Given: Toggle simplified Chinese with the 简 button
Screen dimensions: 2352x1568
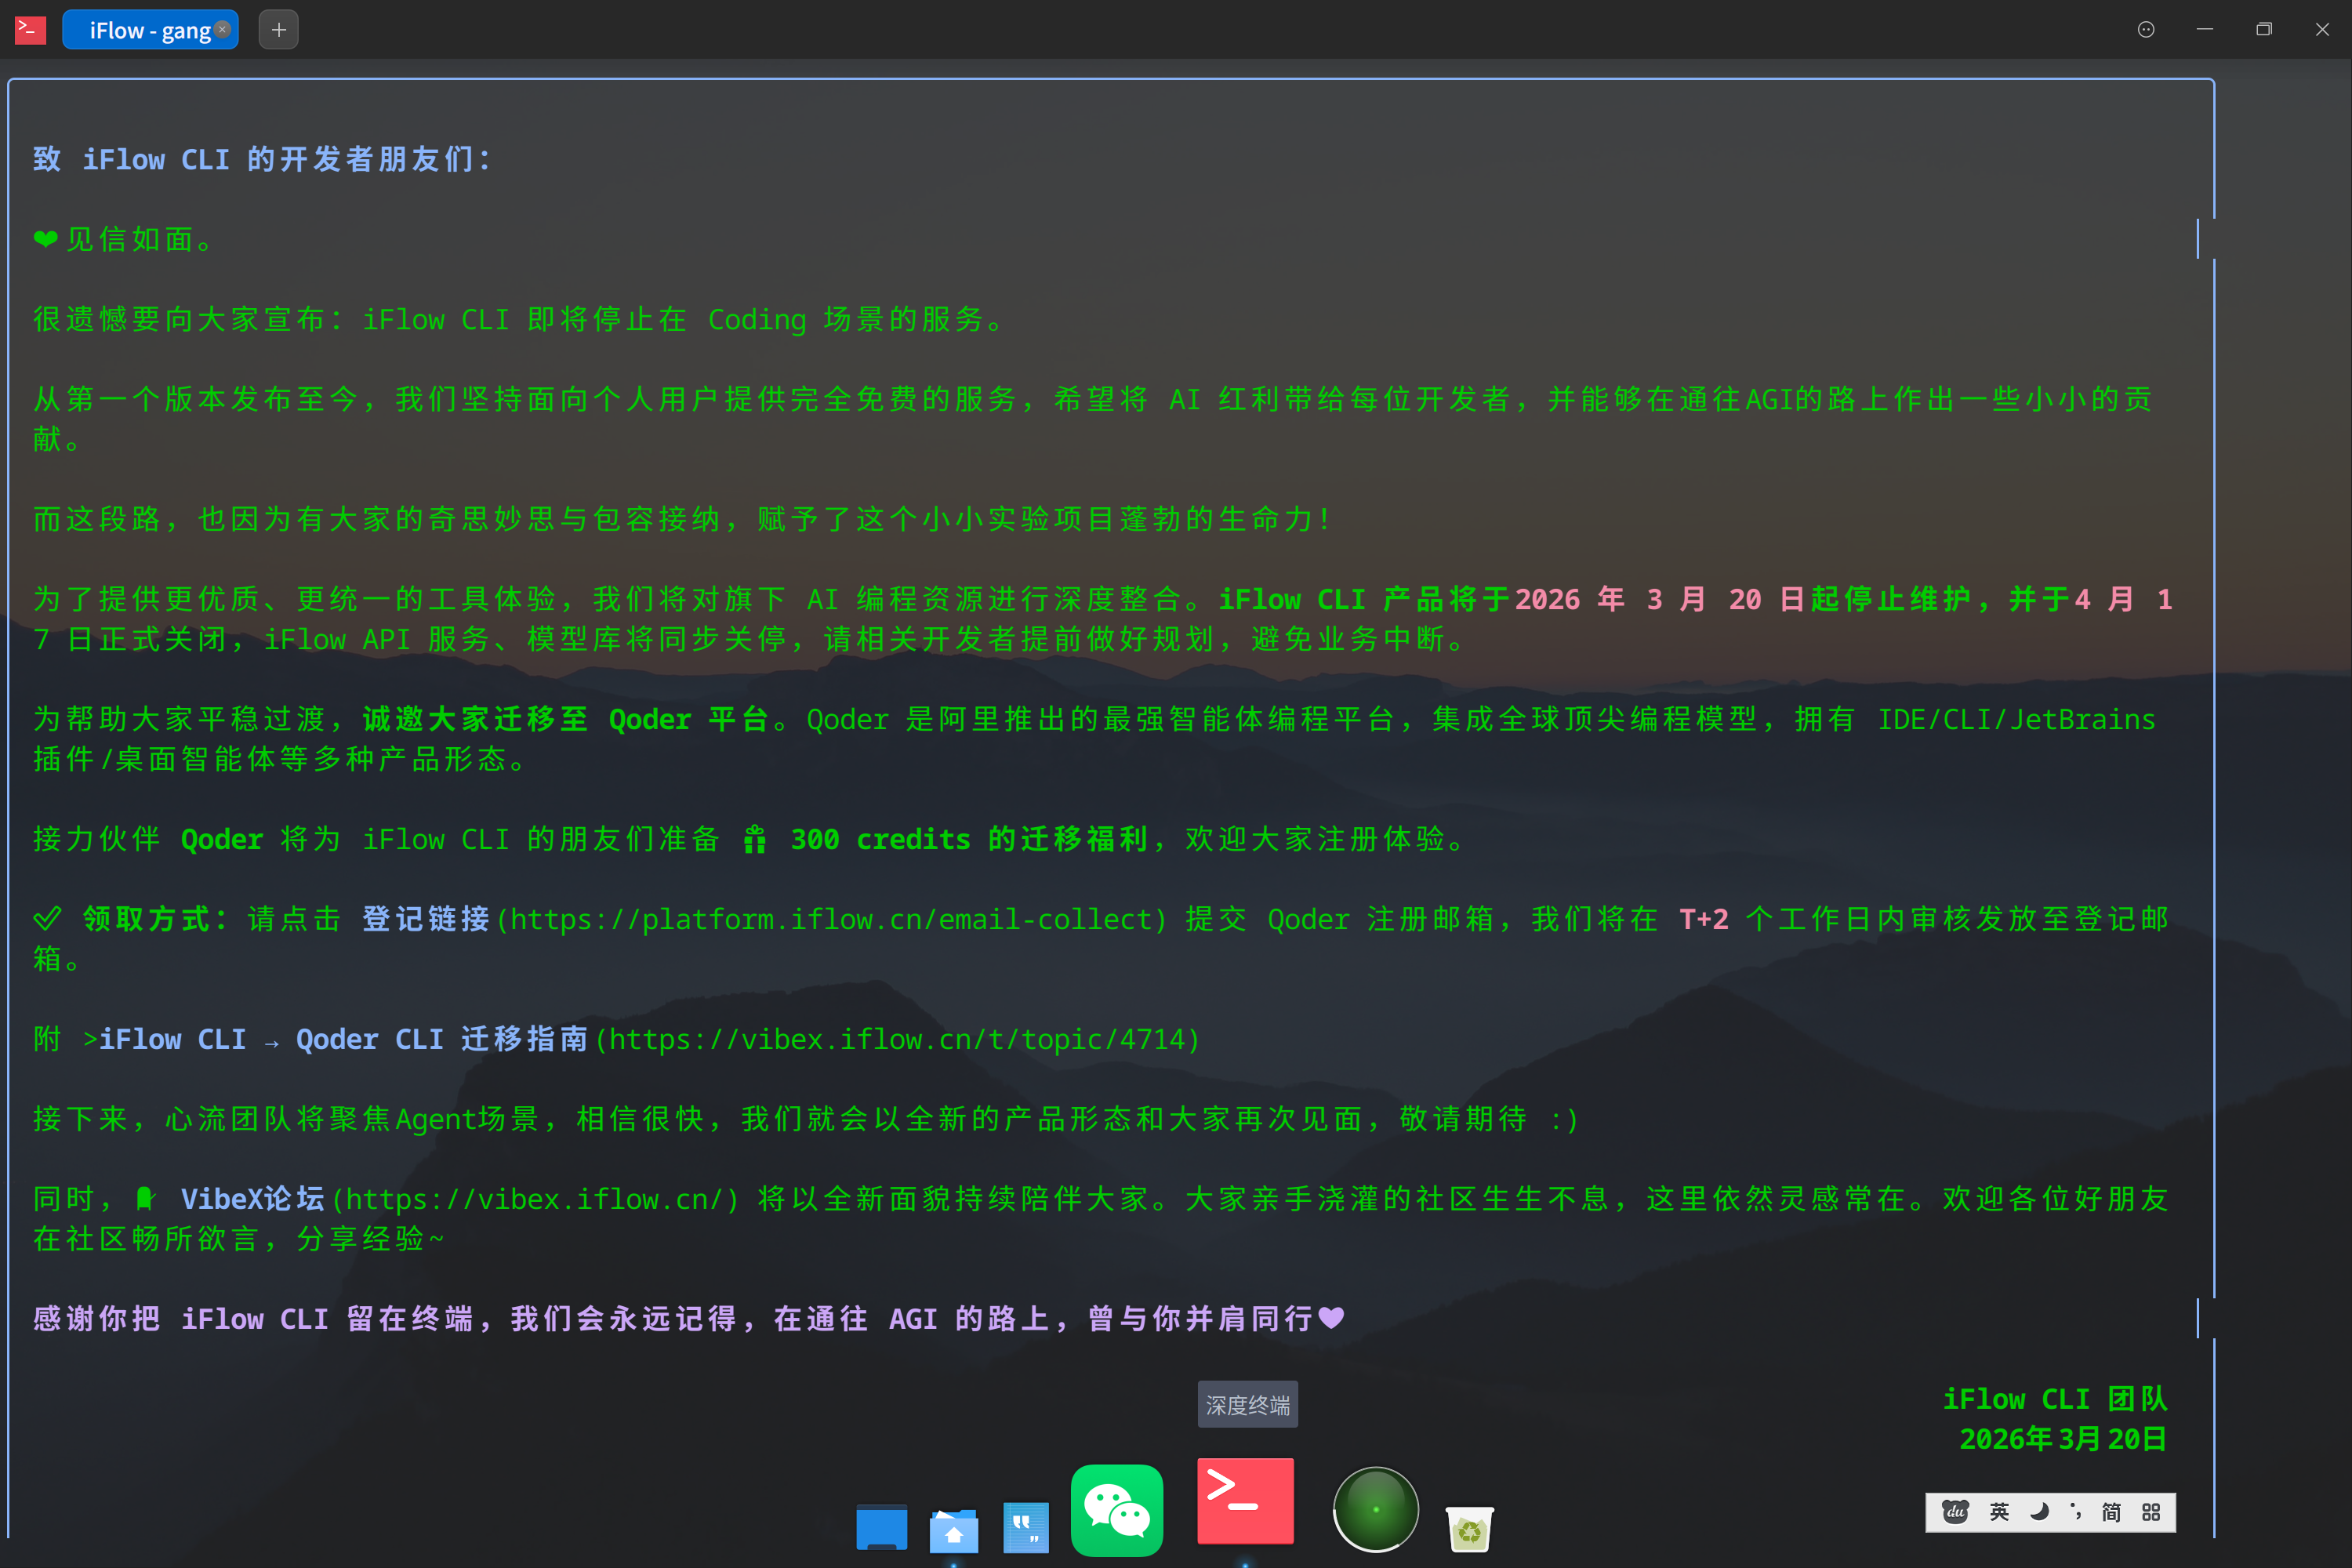Looking at the screenshot, I should (2111, 1513).
